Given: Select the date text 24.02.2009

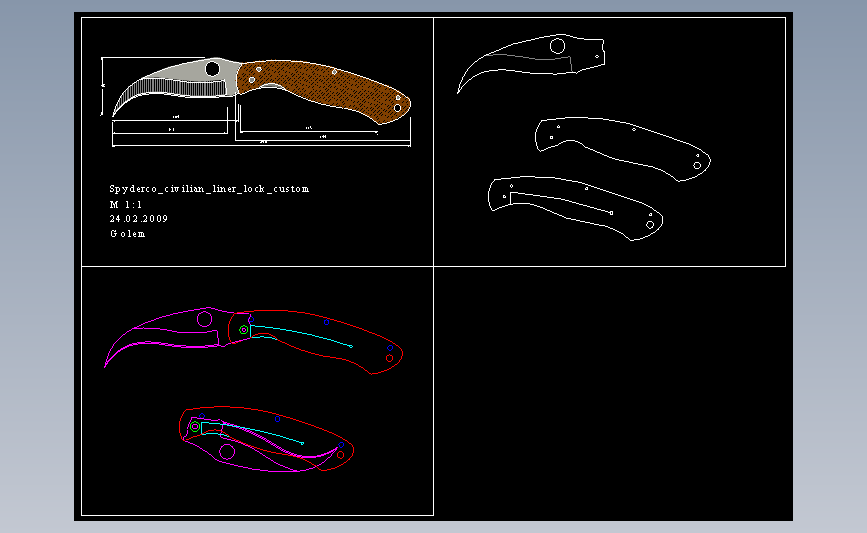Looking at the screenshot, I should 139,219.
